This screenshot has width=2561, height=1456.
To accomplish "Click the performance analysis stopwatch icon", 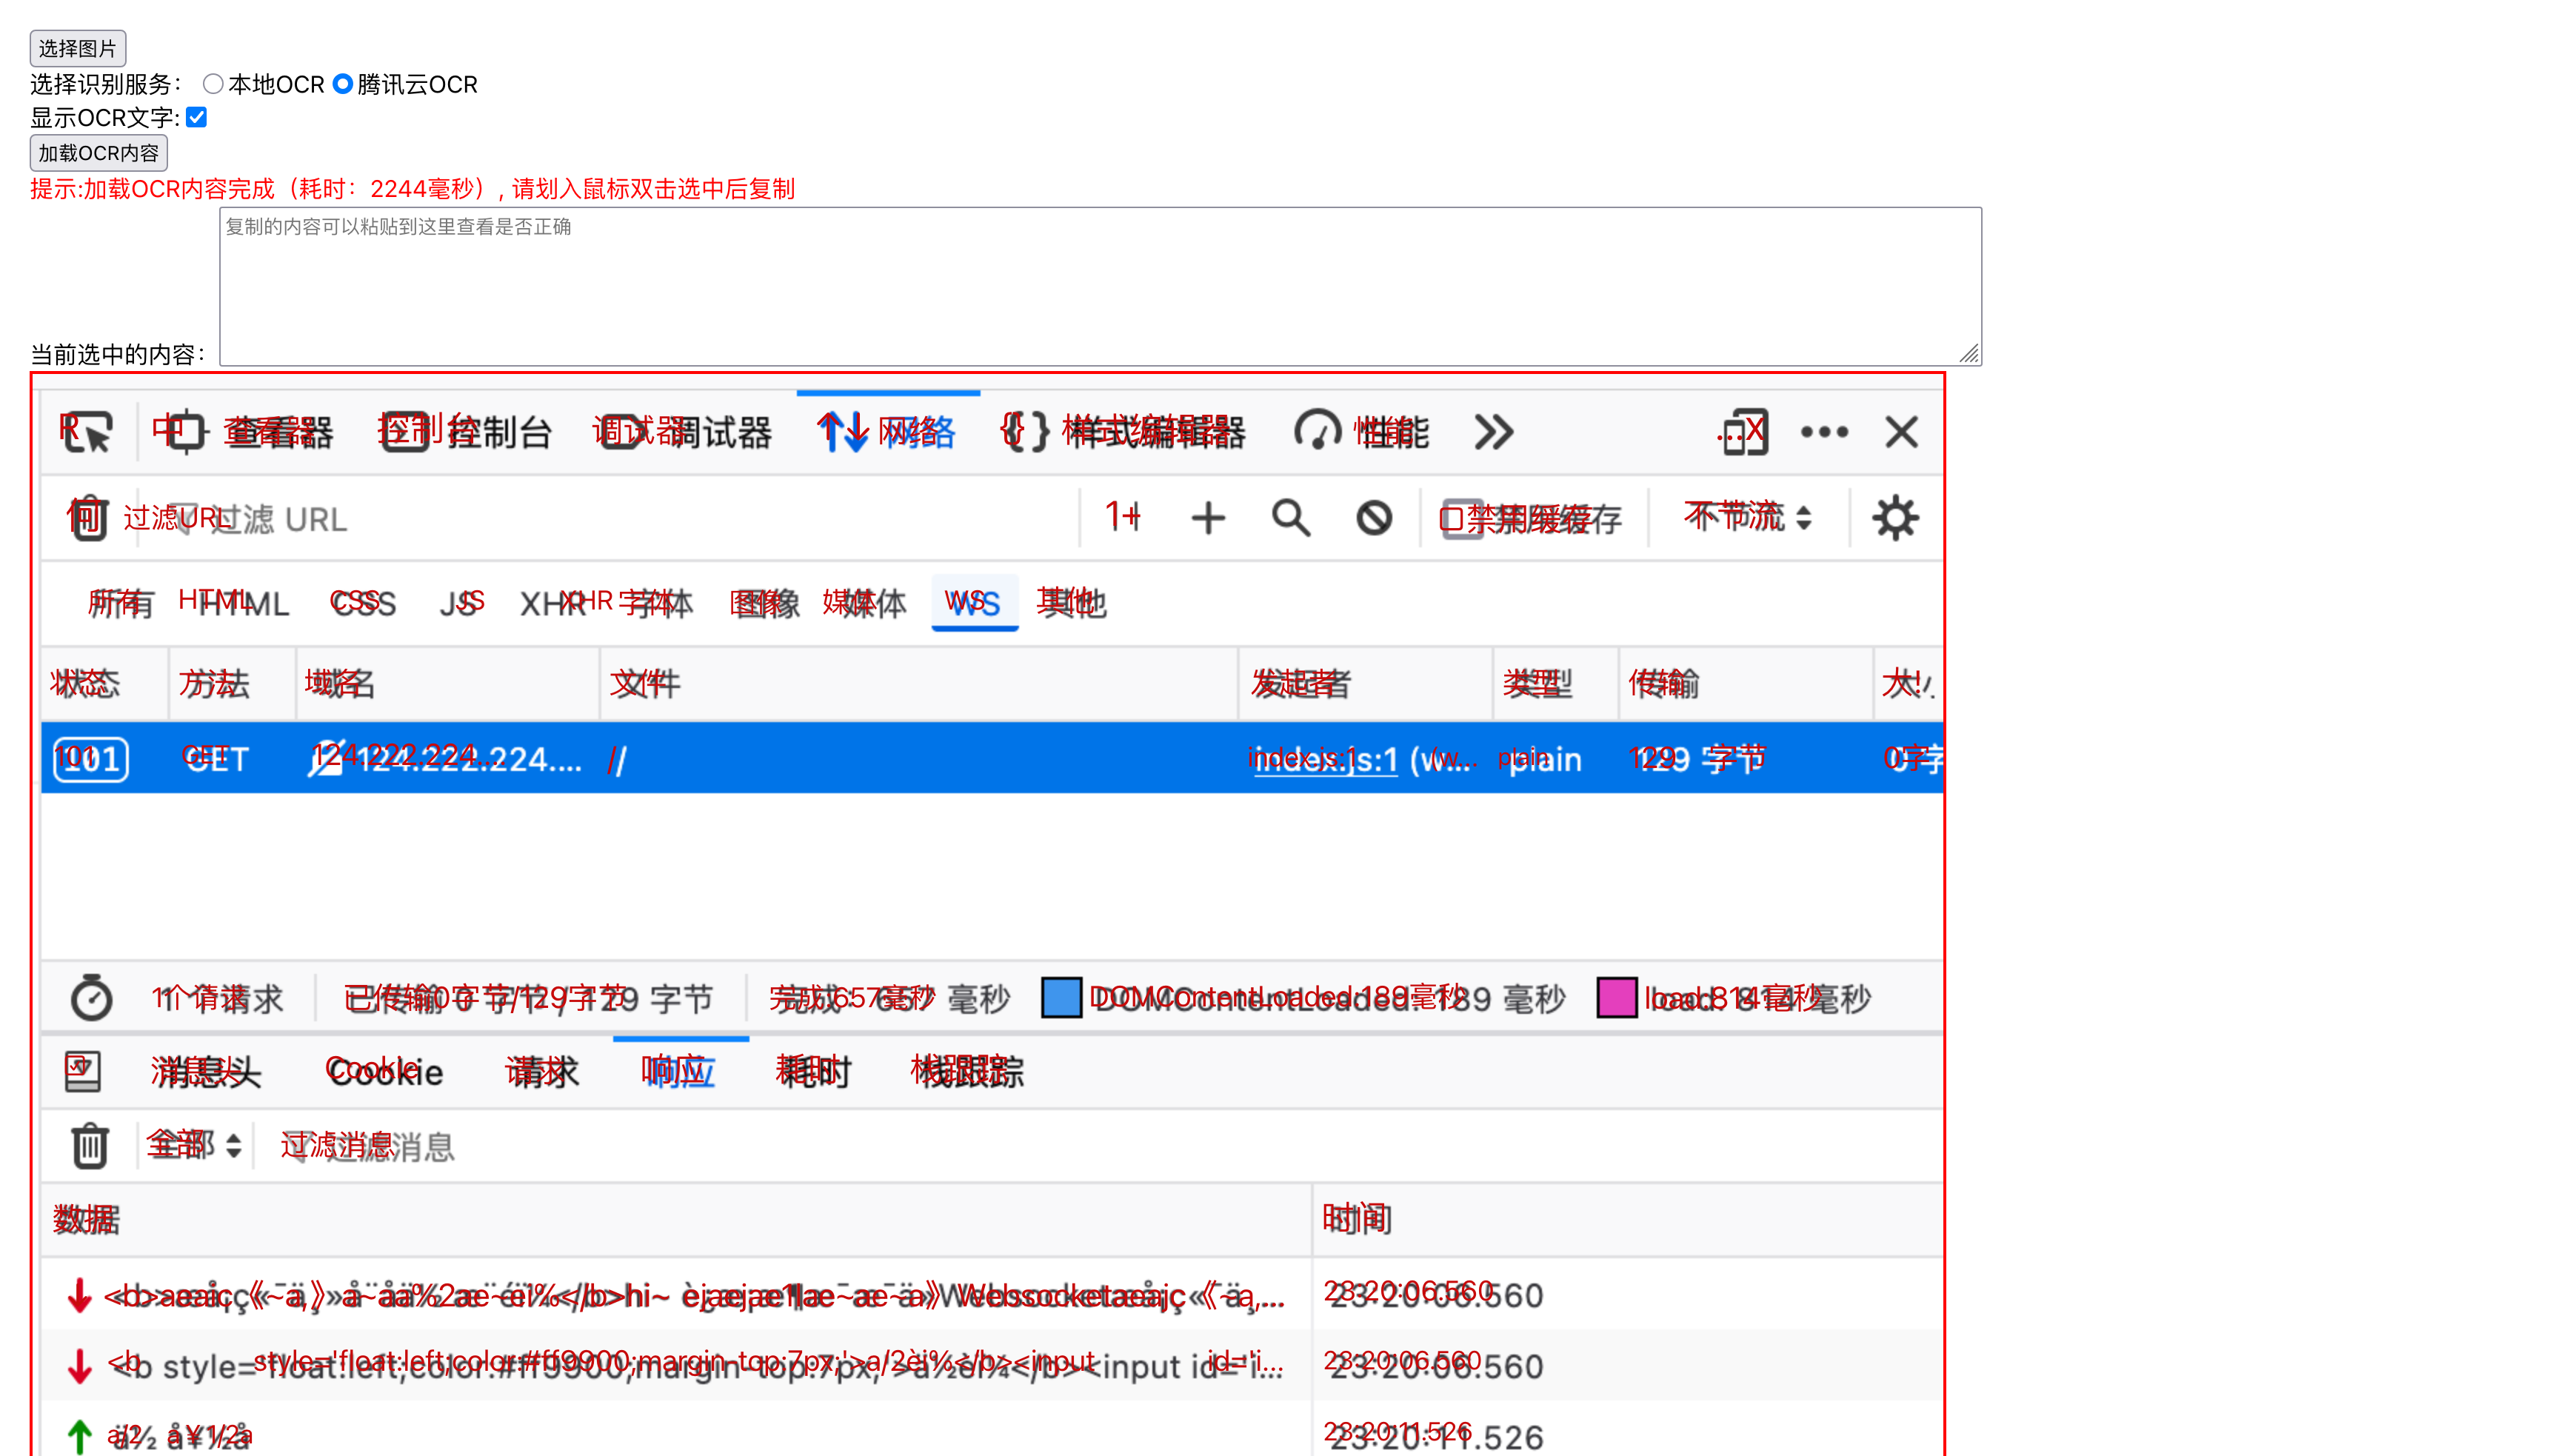I will [x=91, y=998].
